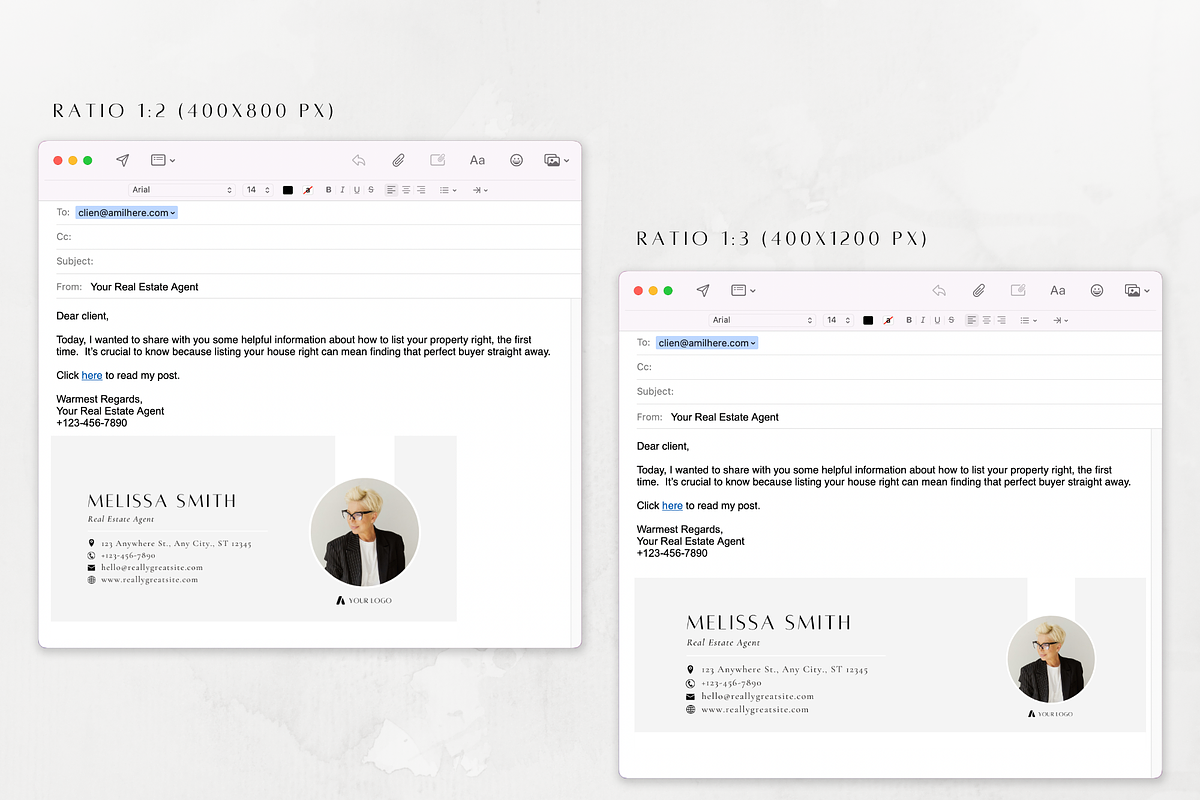Open indent options dropdown in 1:3 window

[1060, 320]
